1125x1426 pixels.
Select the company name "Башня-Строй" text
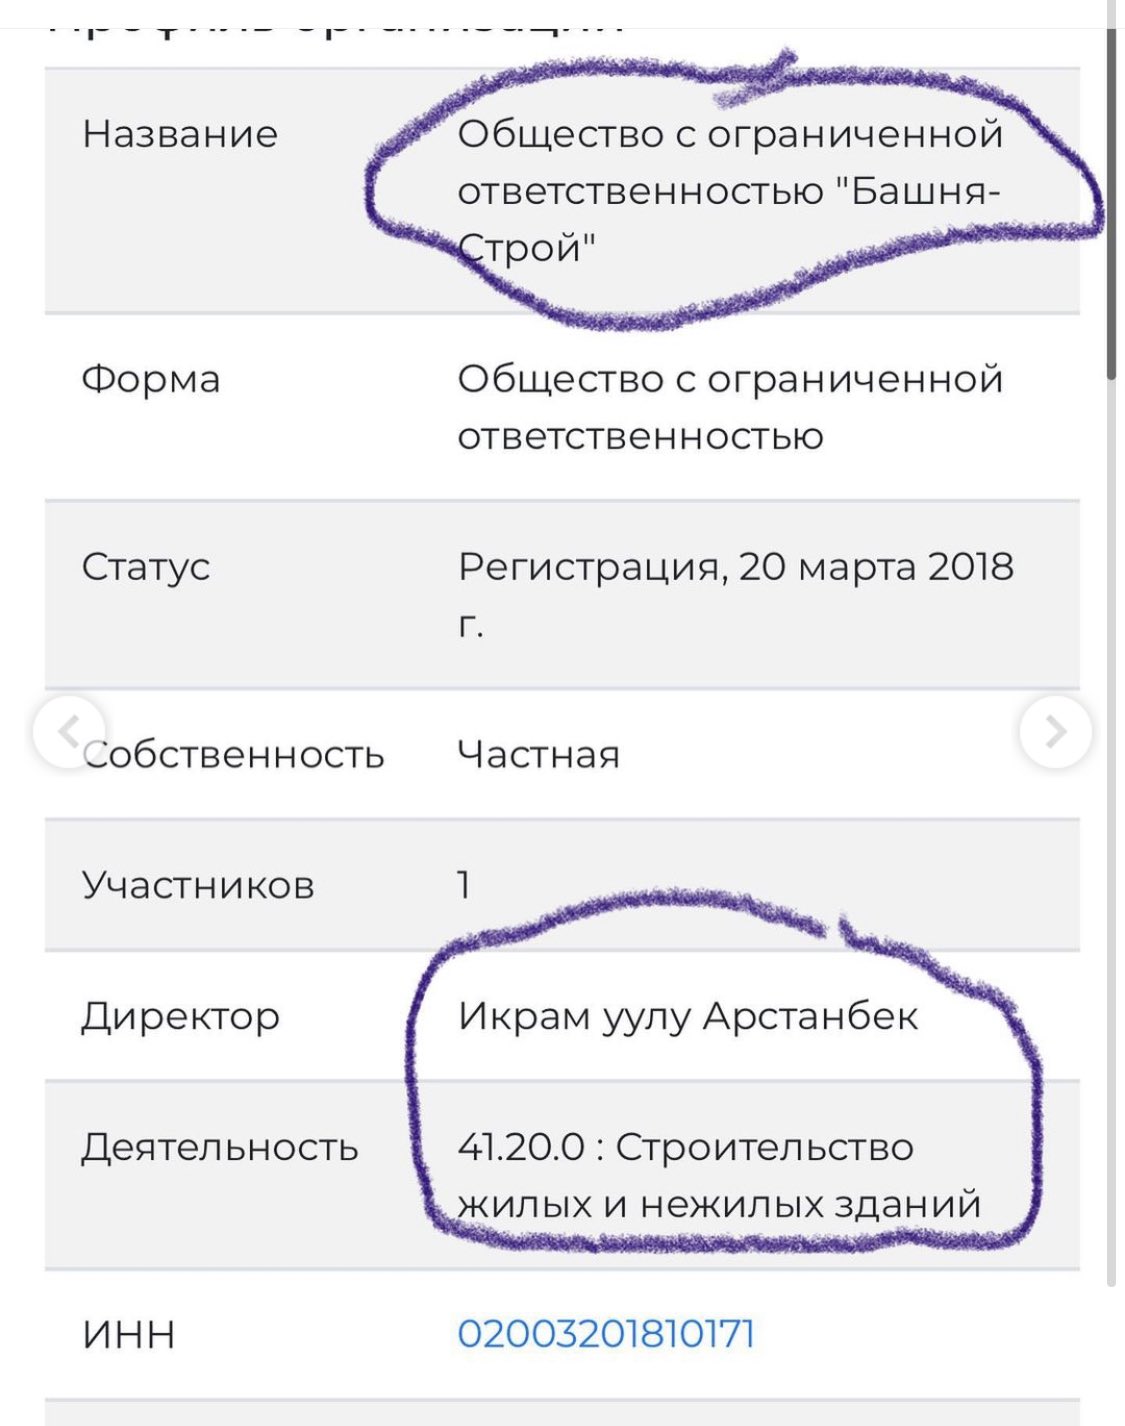coord(728,191)
